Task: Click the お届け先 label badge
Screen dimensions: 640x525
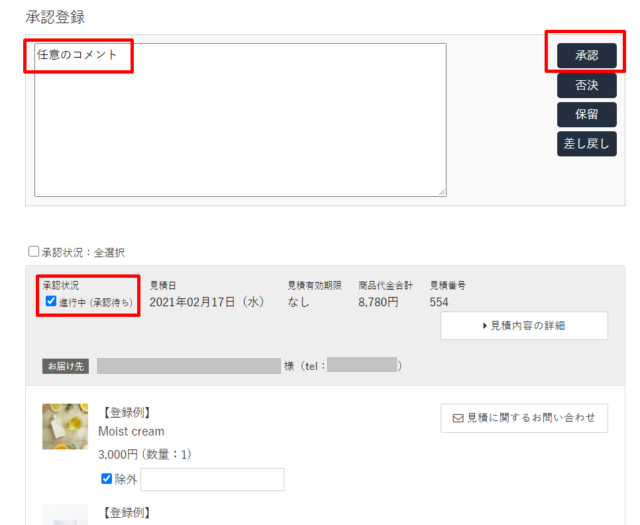Action: point(65,366)
